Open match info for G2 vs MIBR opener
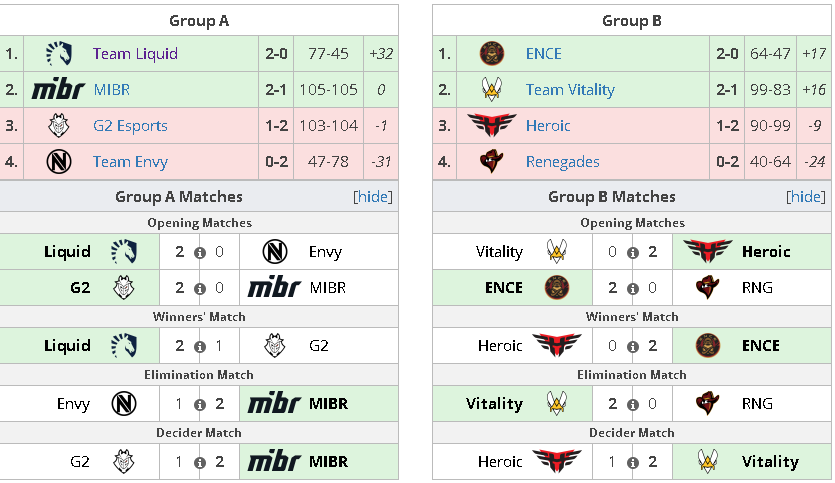This screenshot has height=483, width=835. (x=200, y=288)
